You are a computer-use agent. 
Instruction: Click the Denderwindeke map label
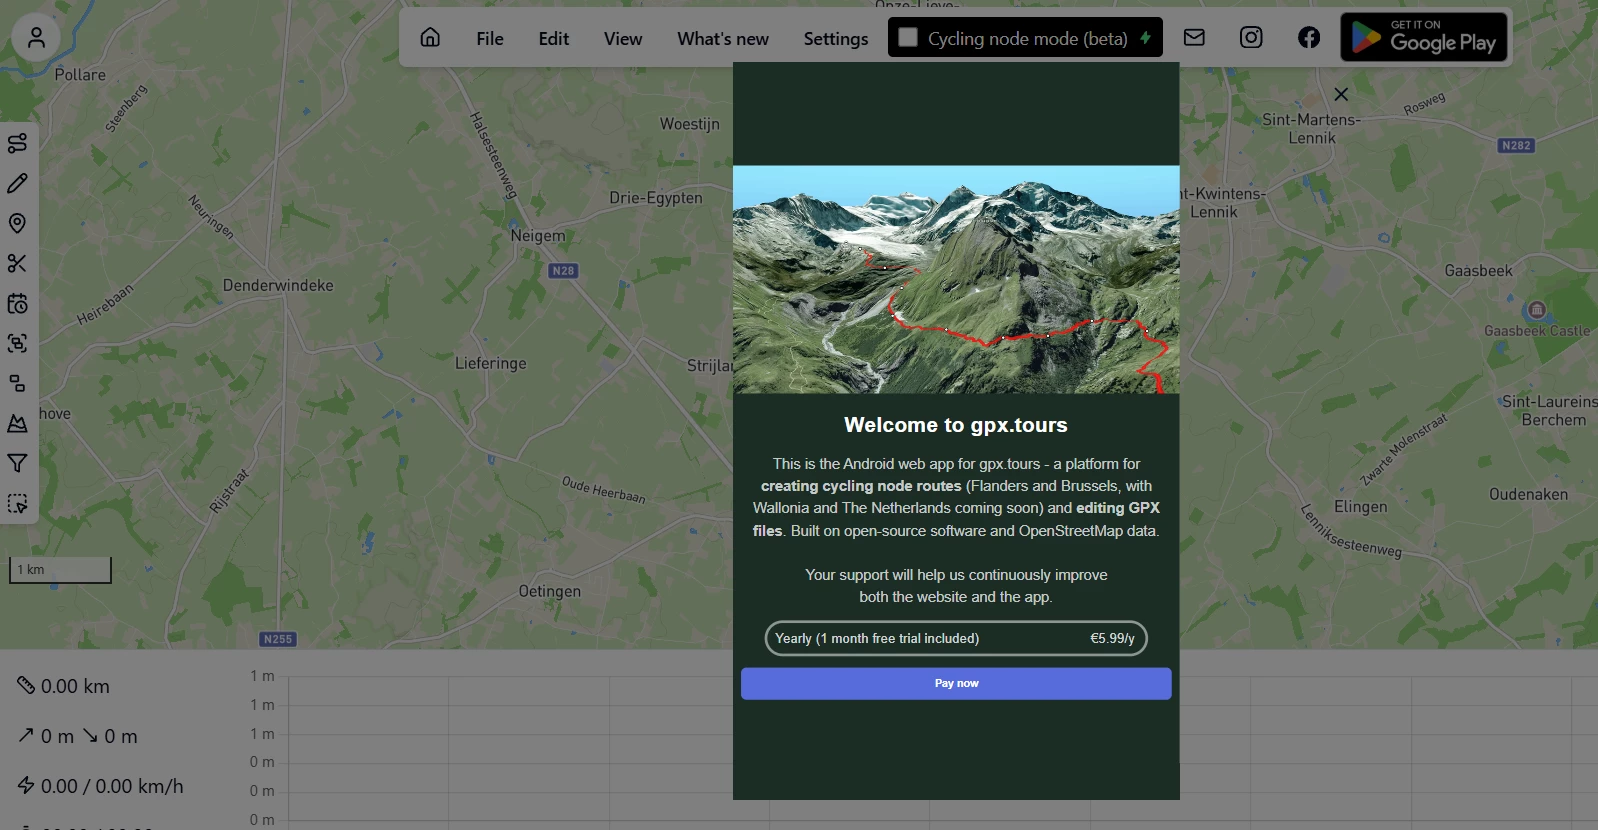(x=278, y=285)
